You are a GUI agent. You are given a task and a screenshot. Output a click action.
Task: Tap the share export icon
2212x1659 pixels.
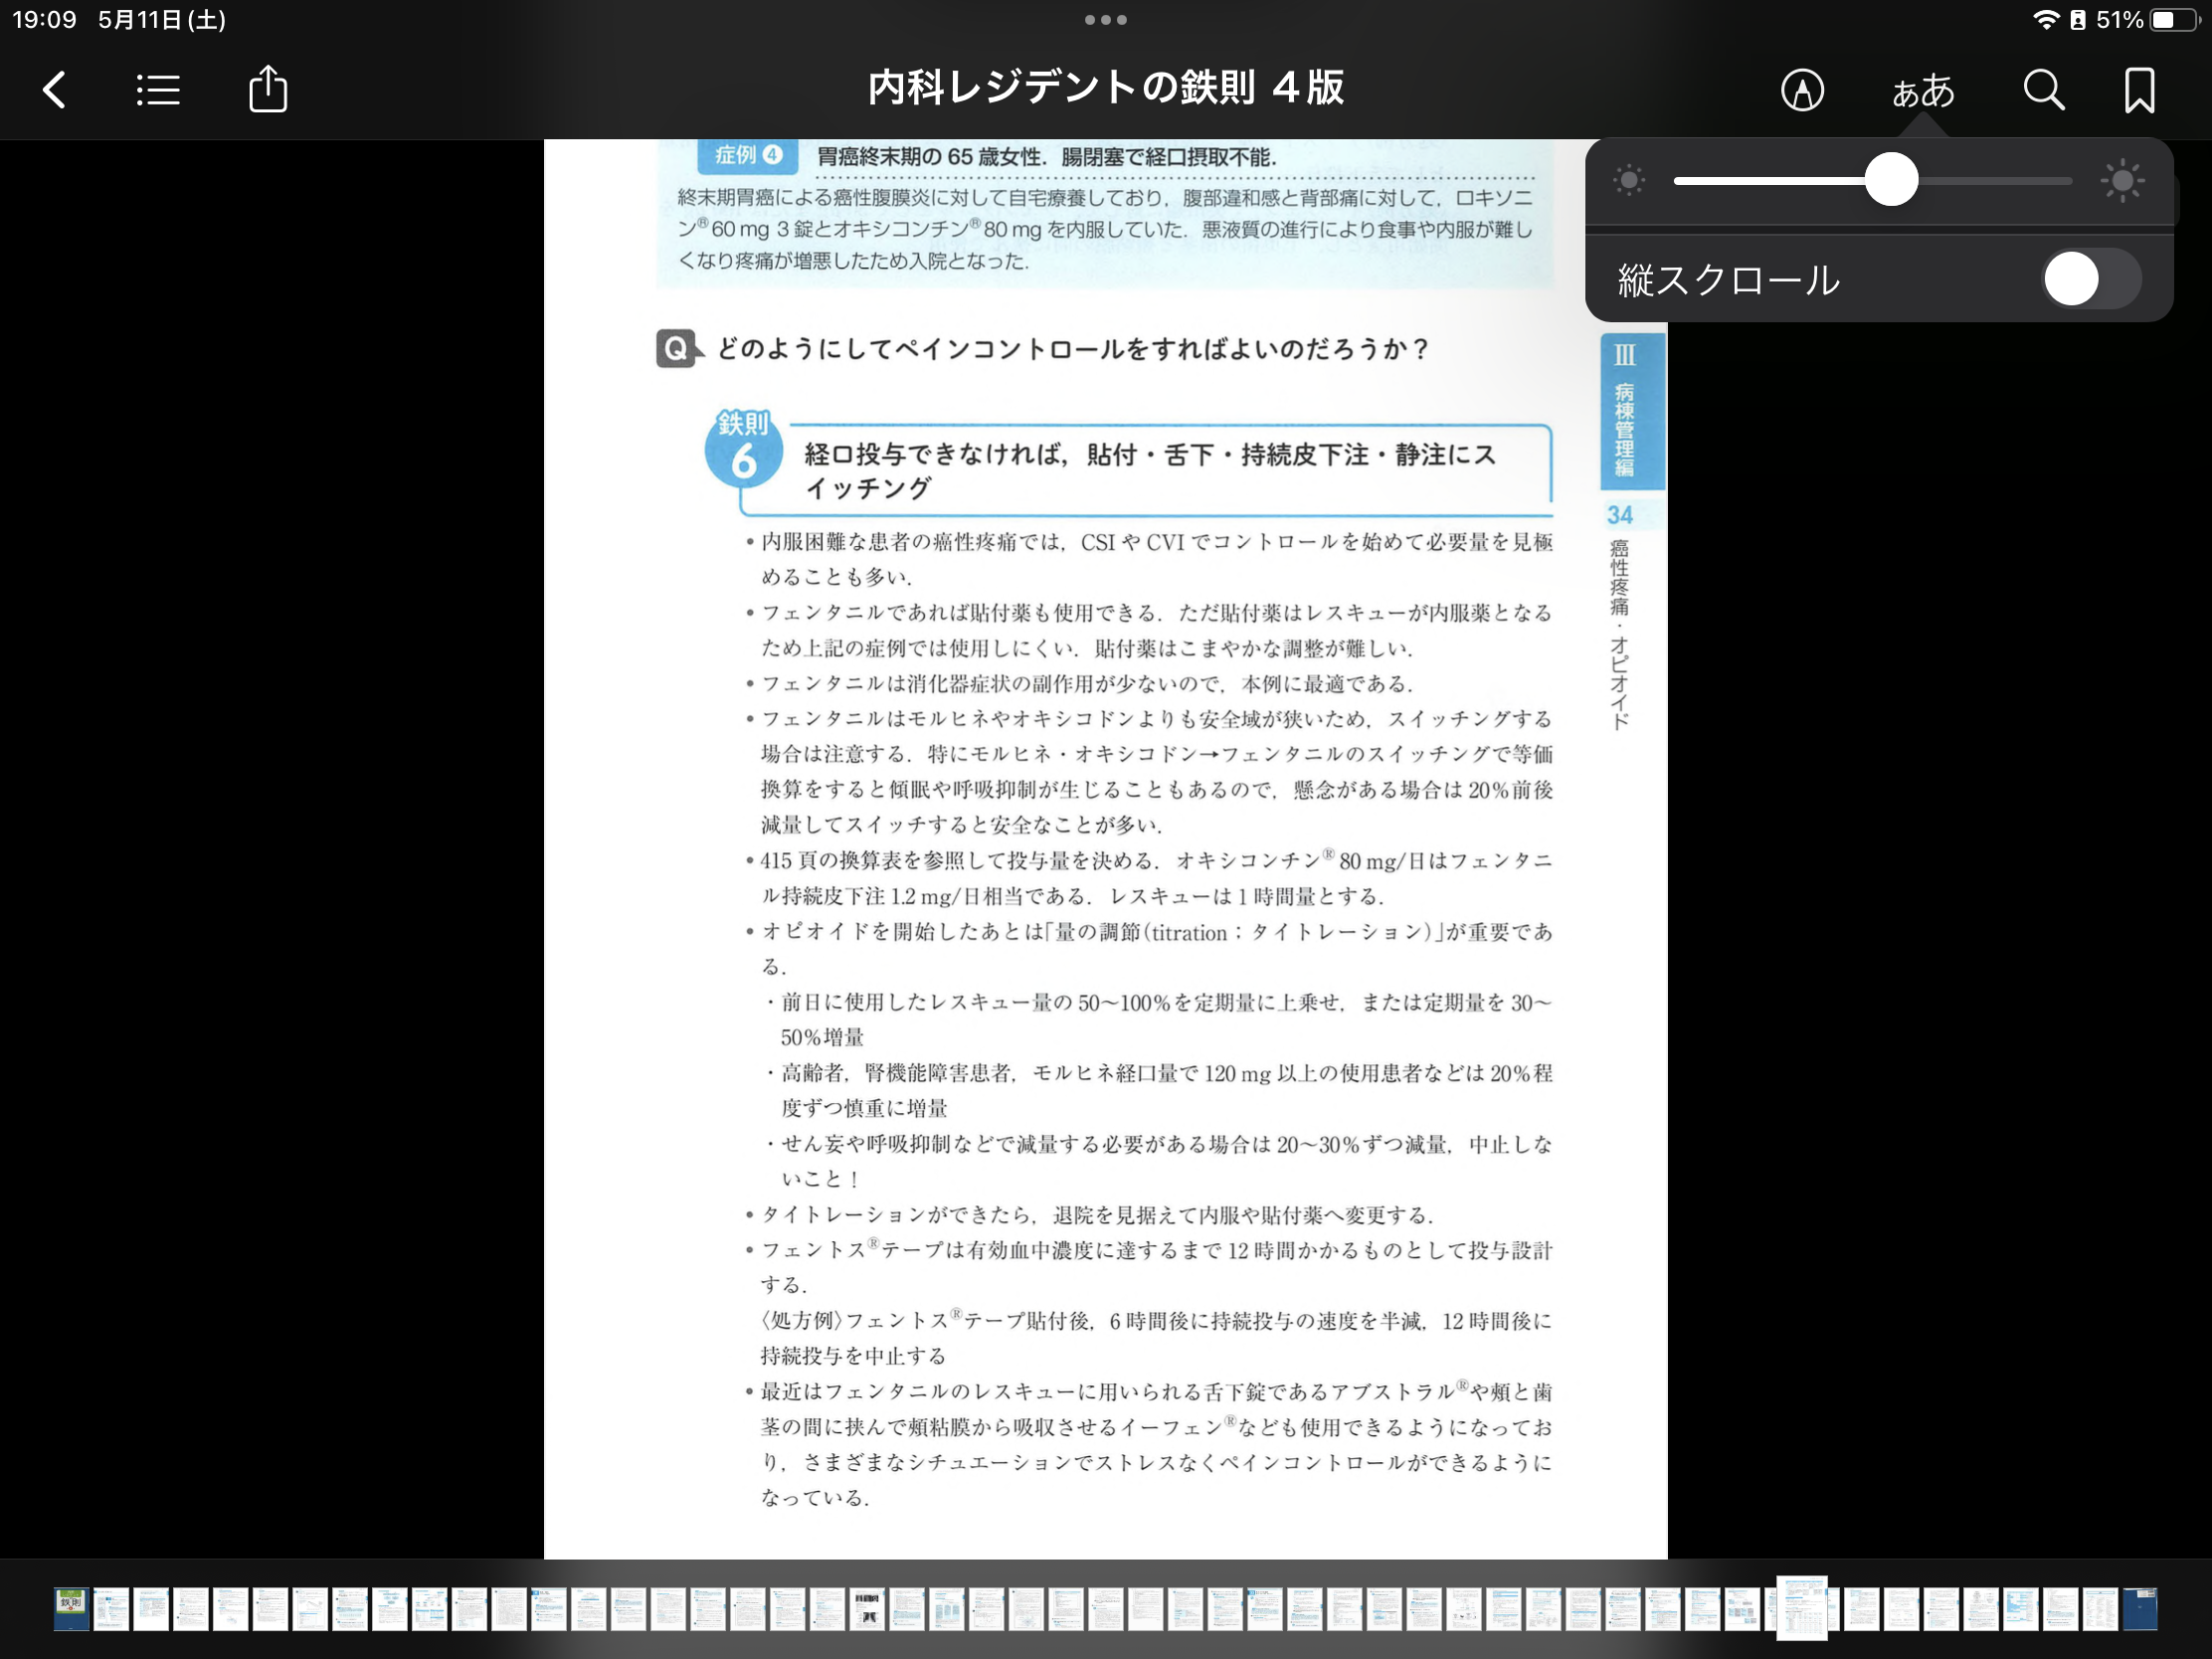[x=268, y=90]
